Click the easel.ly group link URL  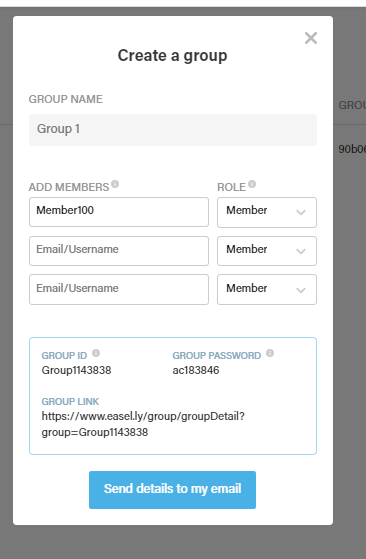(x=143, y=424)
